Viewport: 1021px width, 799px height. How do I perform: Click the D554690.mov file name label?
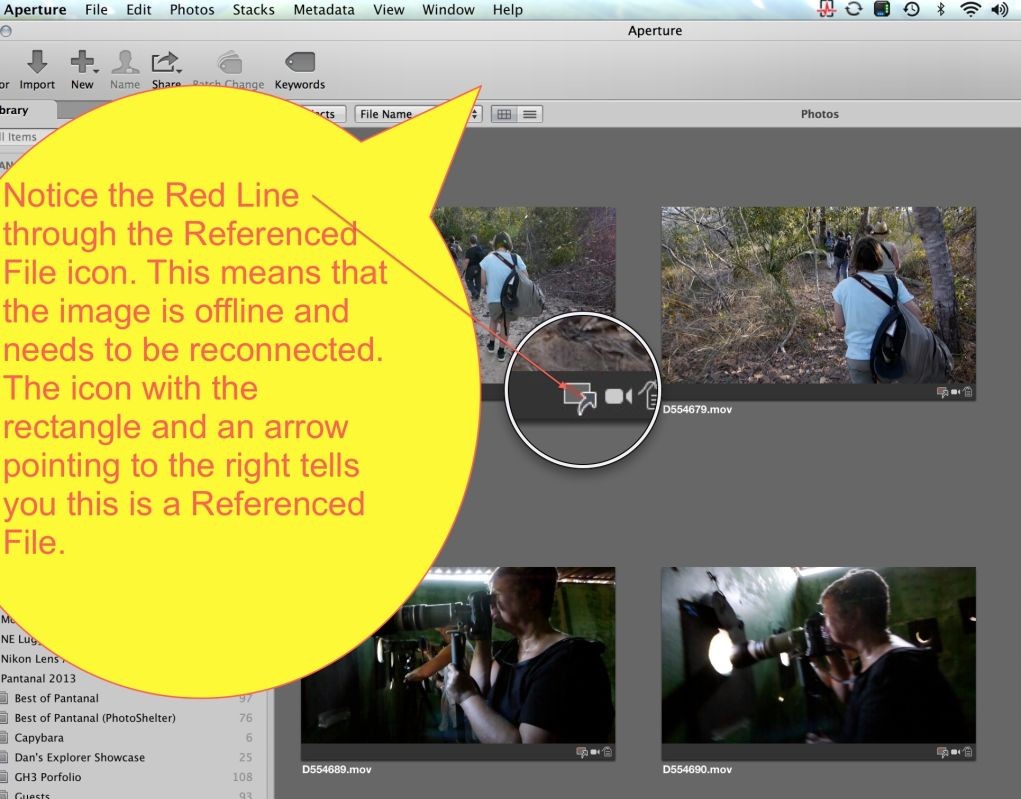coord(697,769)
